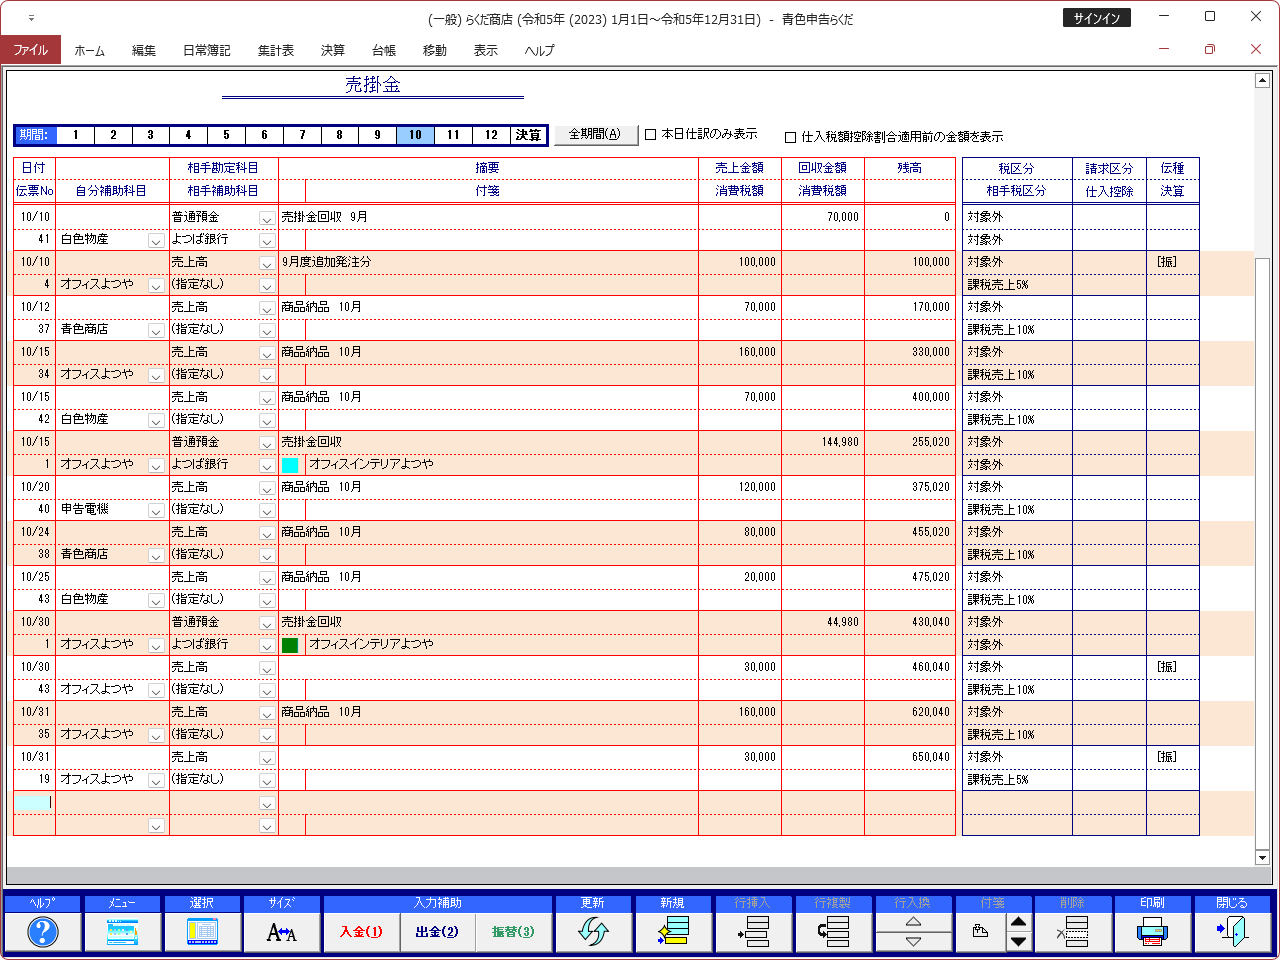Open the 台帳 menu
This screenshot has width=1280, height=960.
tap(383, 50)
